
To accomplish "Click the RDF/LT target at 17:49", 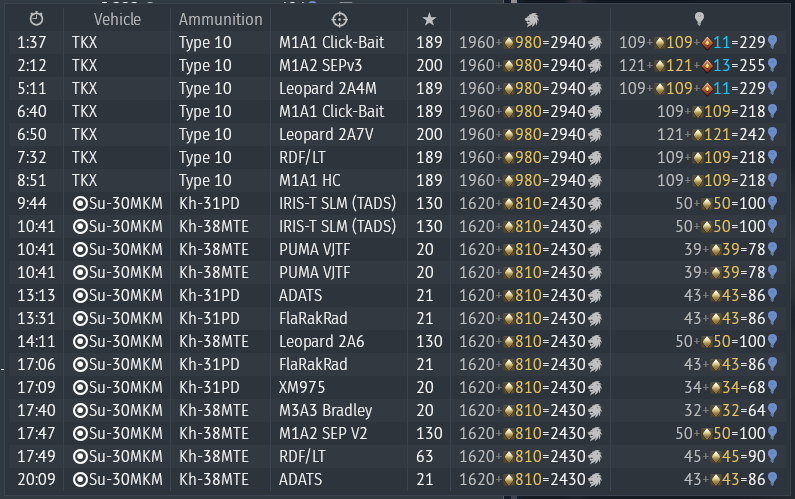I will tap(302, 456).
